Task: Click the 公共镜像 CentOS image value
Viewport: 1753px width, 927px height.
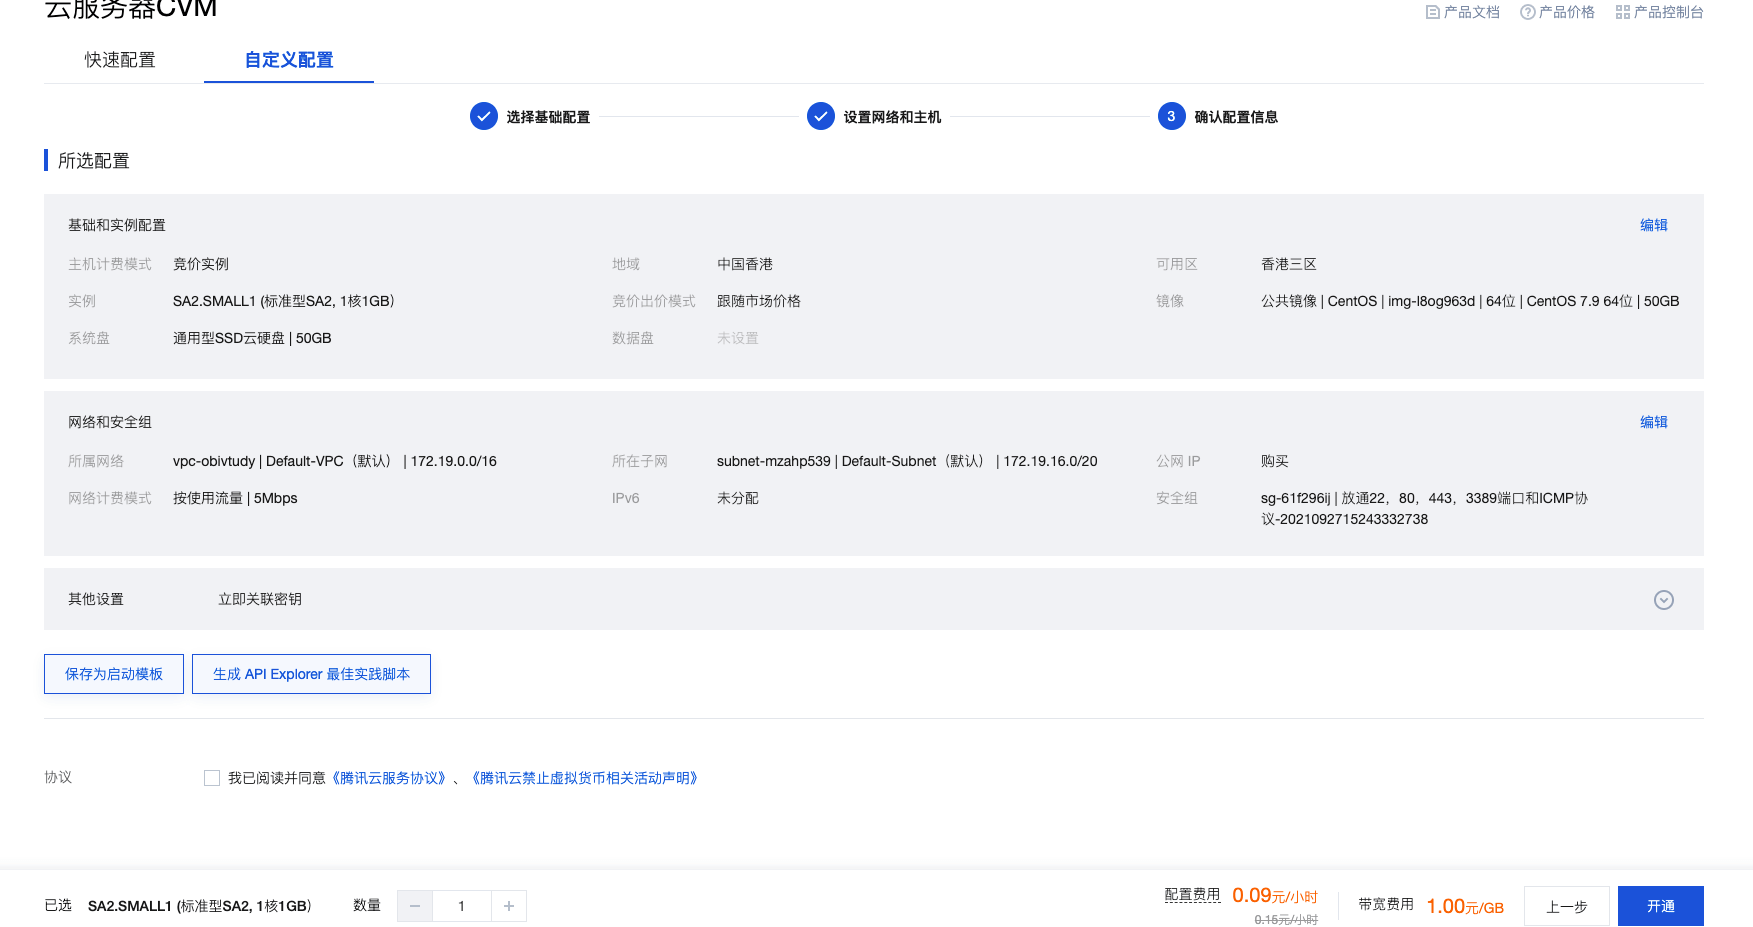Action: pyautogui.click(x=1470, y=301)
